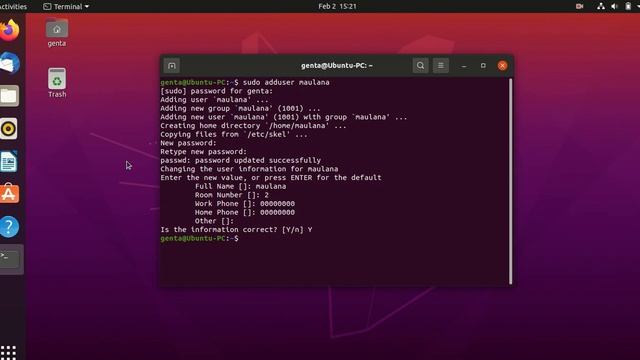Open the Help icon in dock
Screen dimensions: 640x360
9,227
